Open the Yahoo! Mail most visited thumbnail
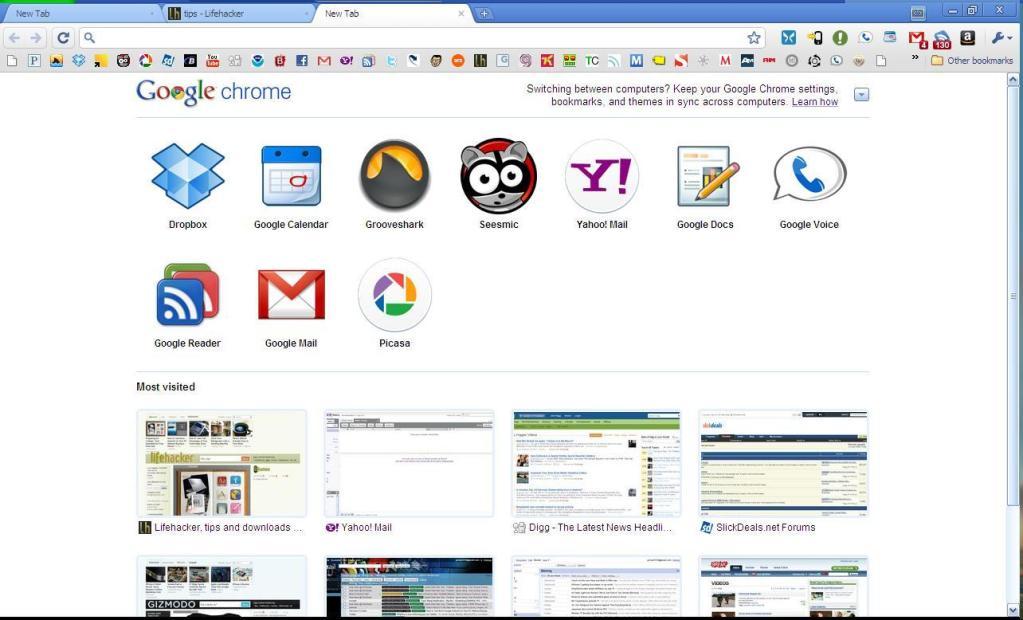 click(x=408, y=463)
